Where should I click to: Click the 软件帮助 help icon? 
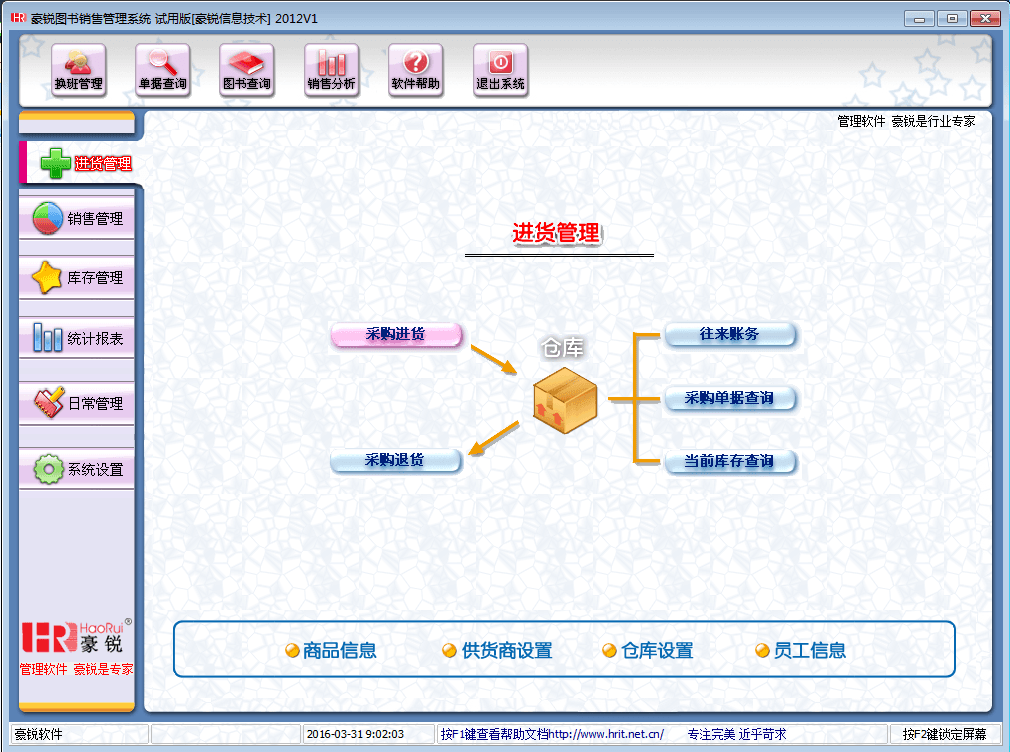[415, 70]
